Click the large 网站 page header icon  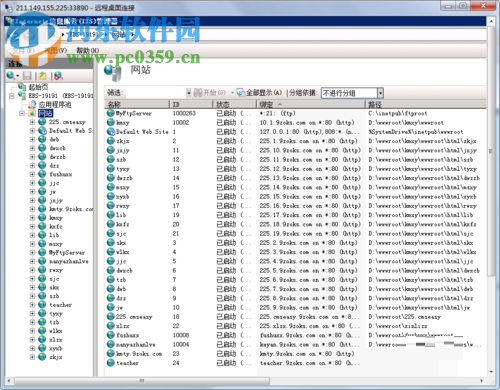point(113,73)
